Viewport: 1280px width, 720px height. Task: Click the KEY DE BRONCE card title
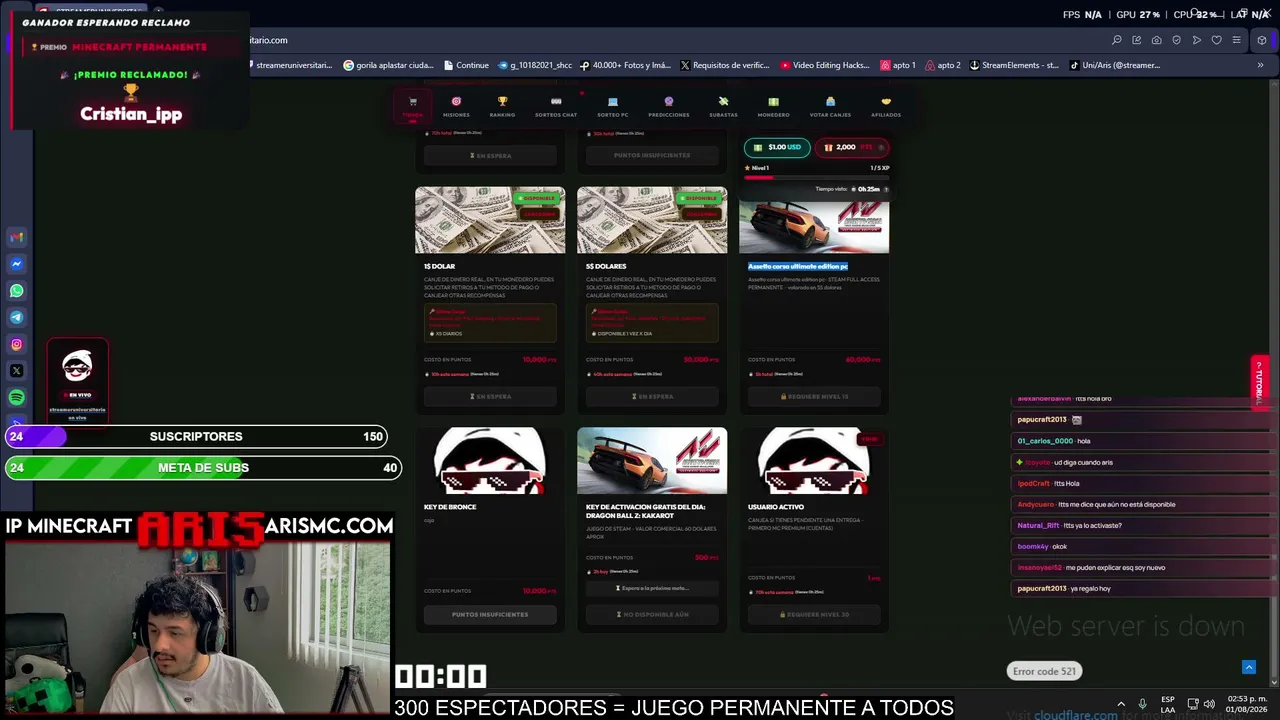(450, 507)
